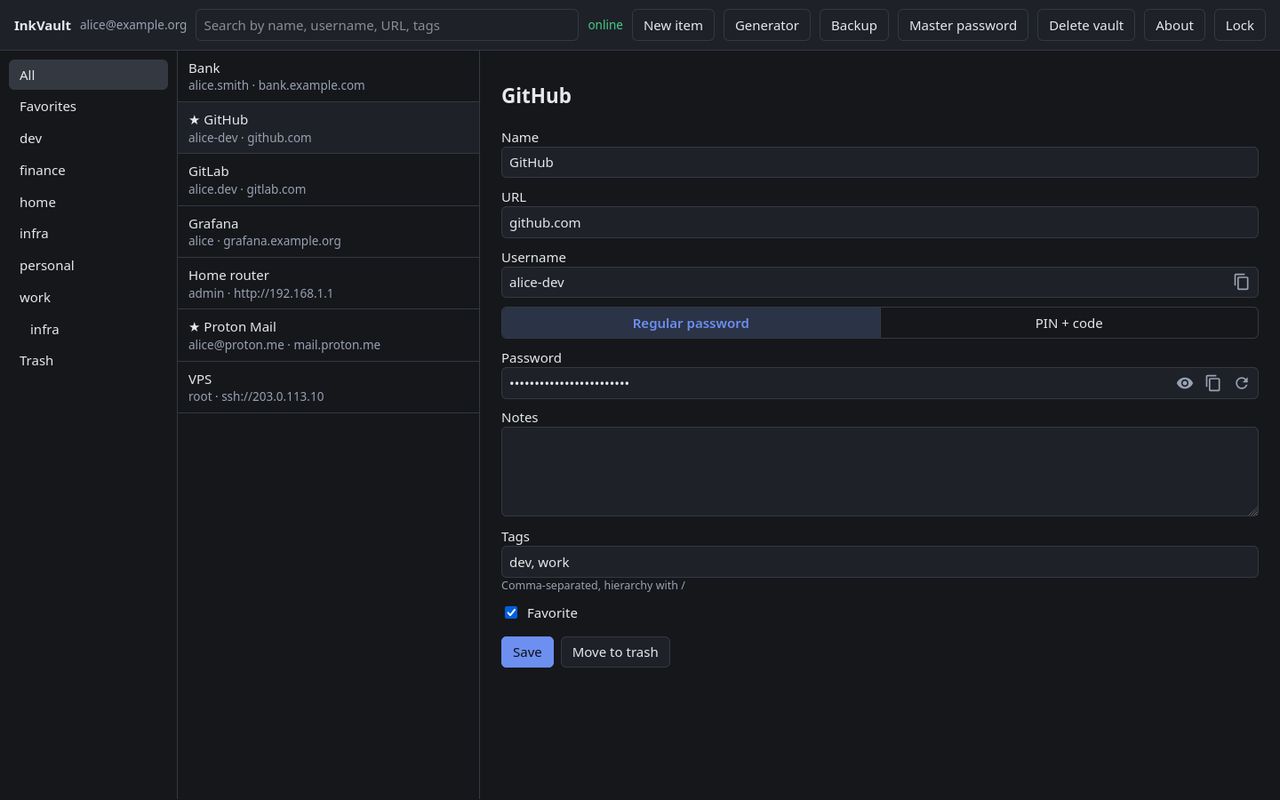Save the GitHub entry
The image size is (1280, 800).
pyautogui.click(x=527, y=652)
